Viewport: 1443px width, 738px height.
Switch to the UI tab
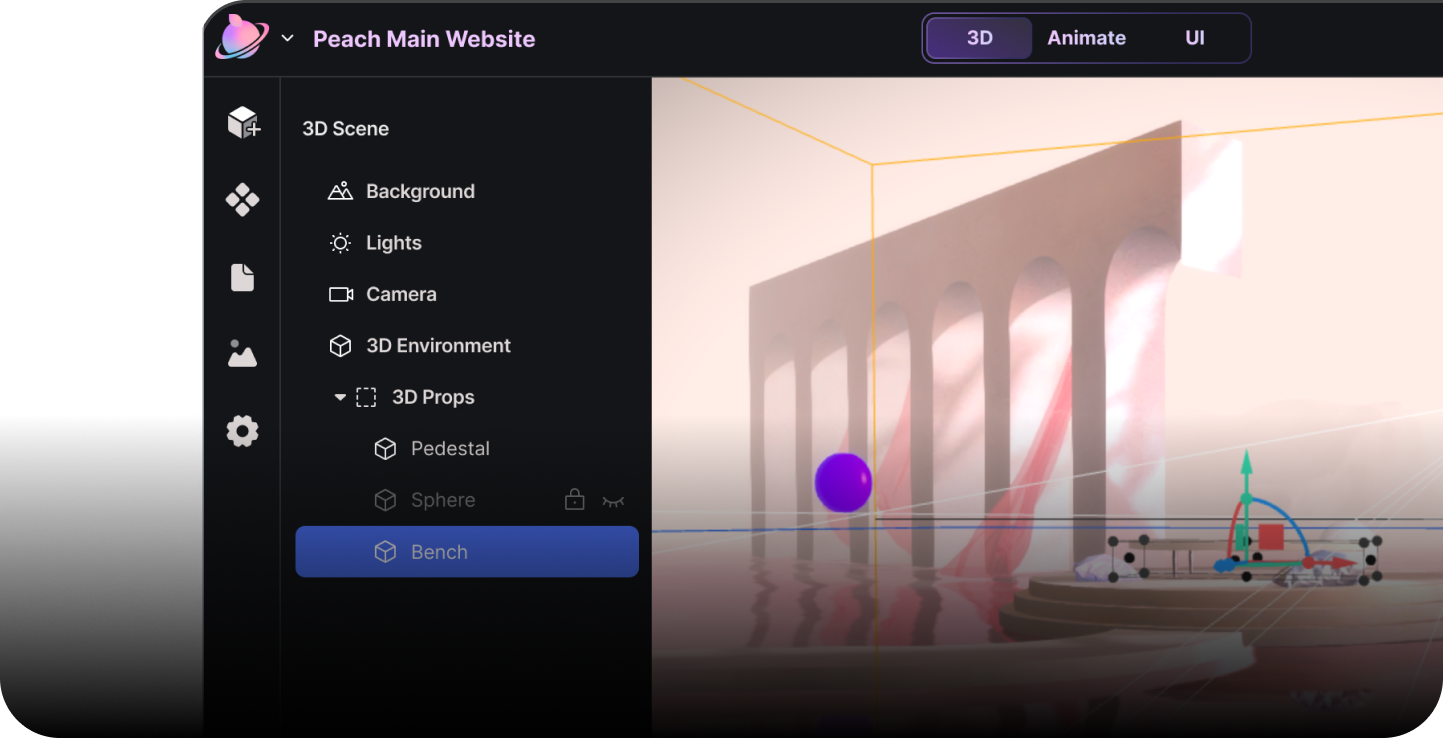click(x=1194, y=38)
